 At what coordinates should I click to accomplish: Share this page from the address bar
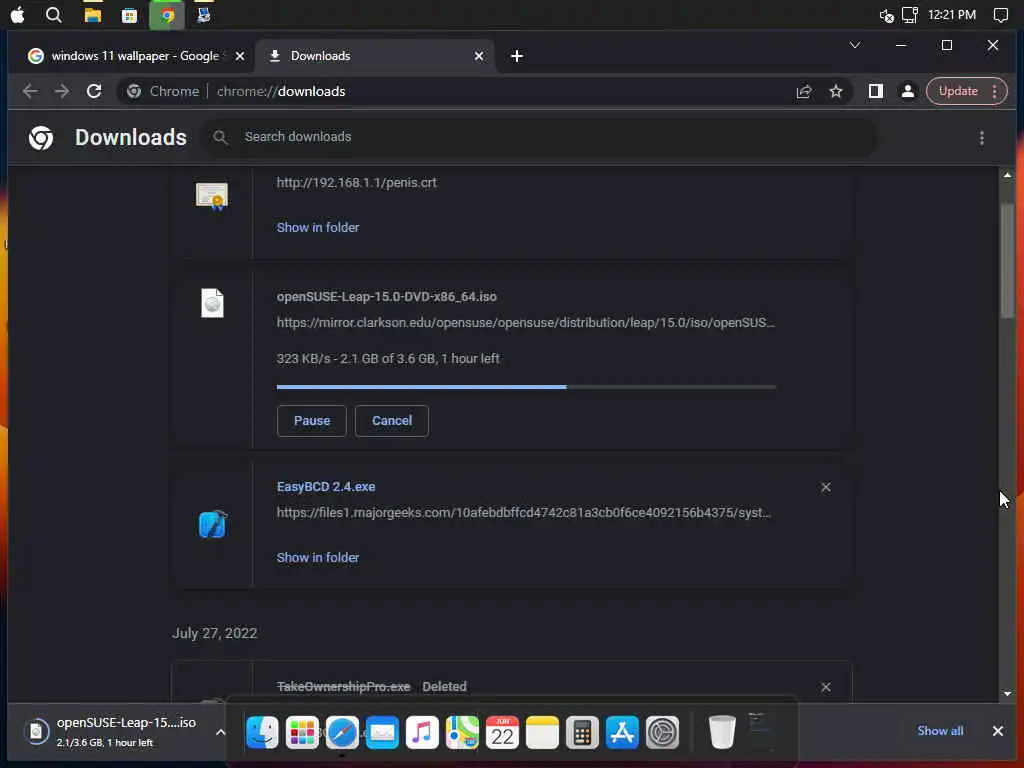click(804, 91)
